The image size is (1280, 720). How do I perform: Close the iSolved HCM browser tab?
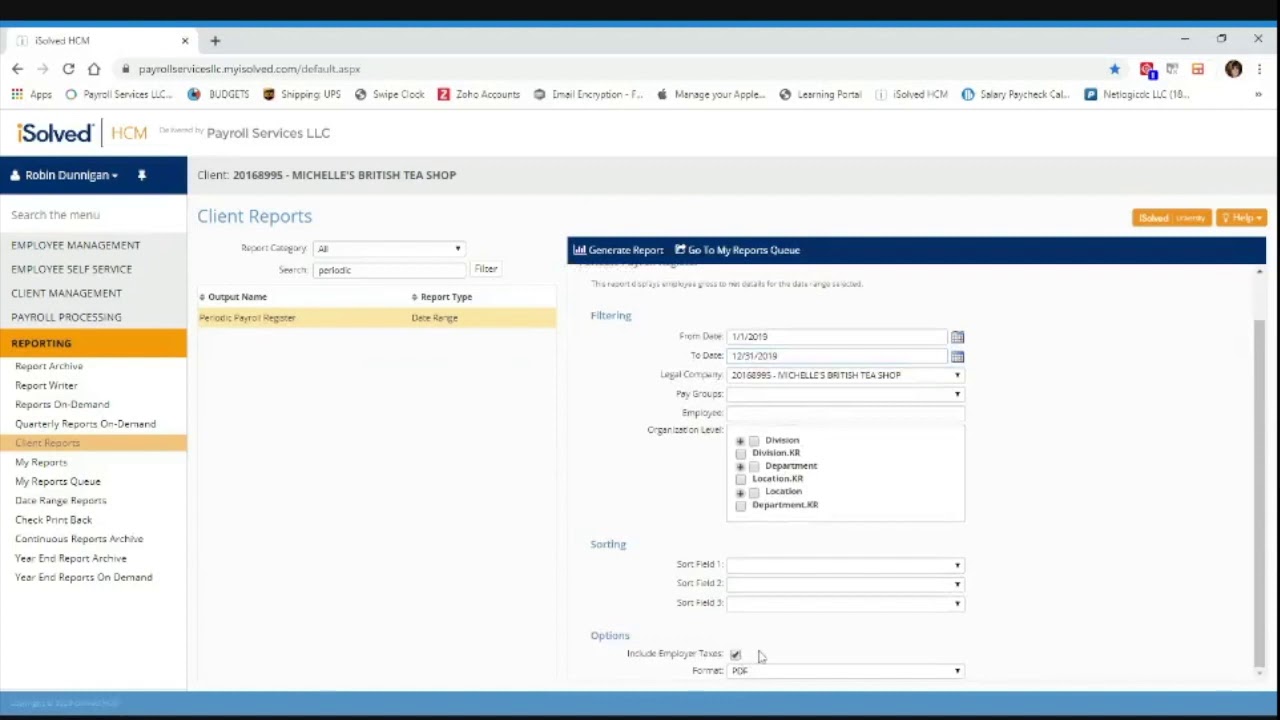[185, 41]
